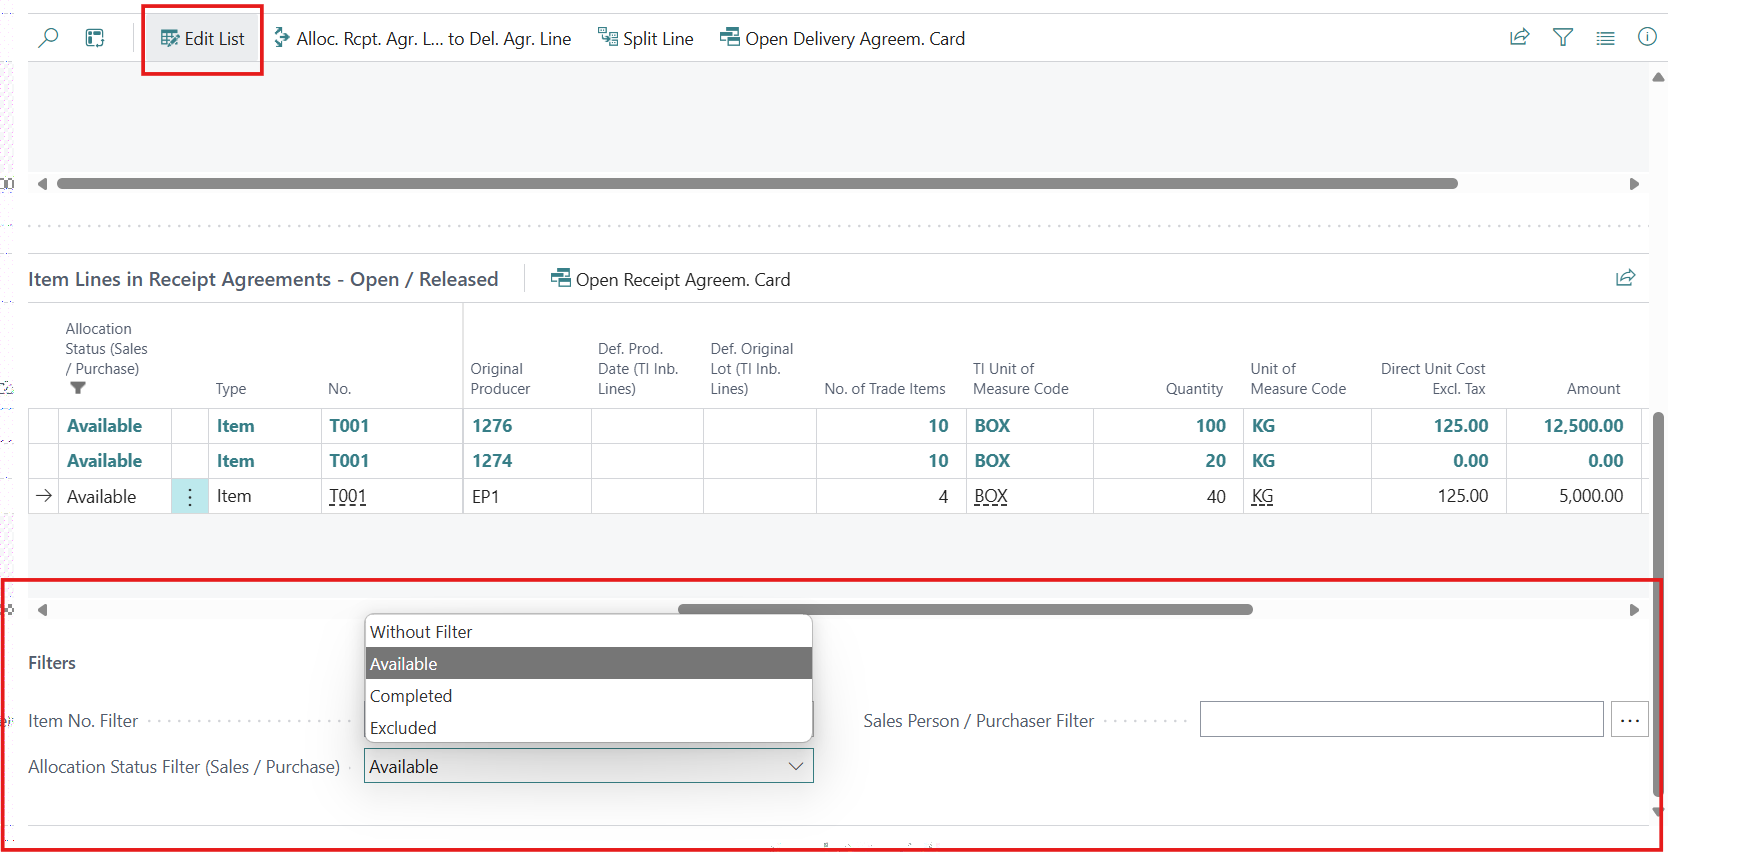Image resolution: width=1745 pixels, height=852 pixels.
Task: Click Split Line action
Action: click(x=646, y=39)
